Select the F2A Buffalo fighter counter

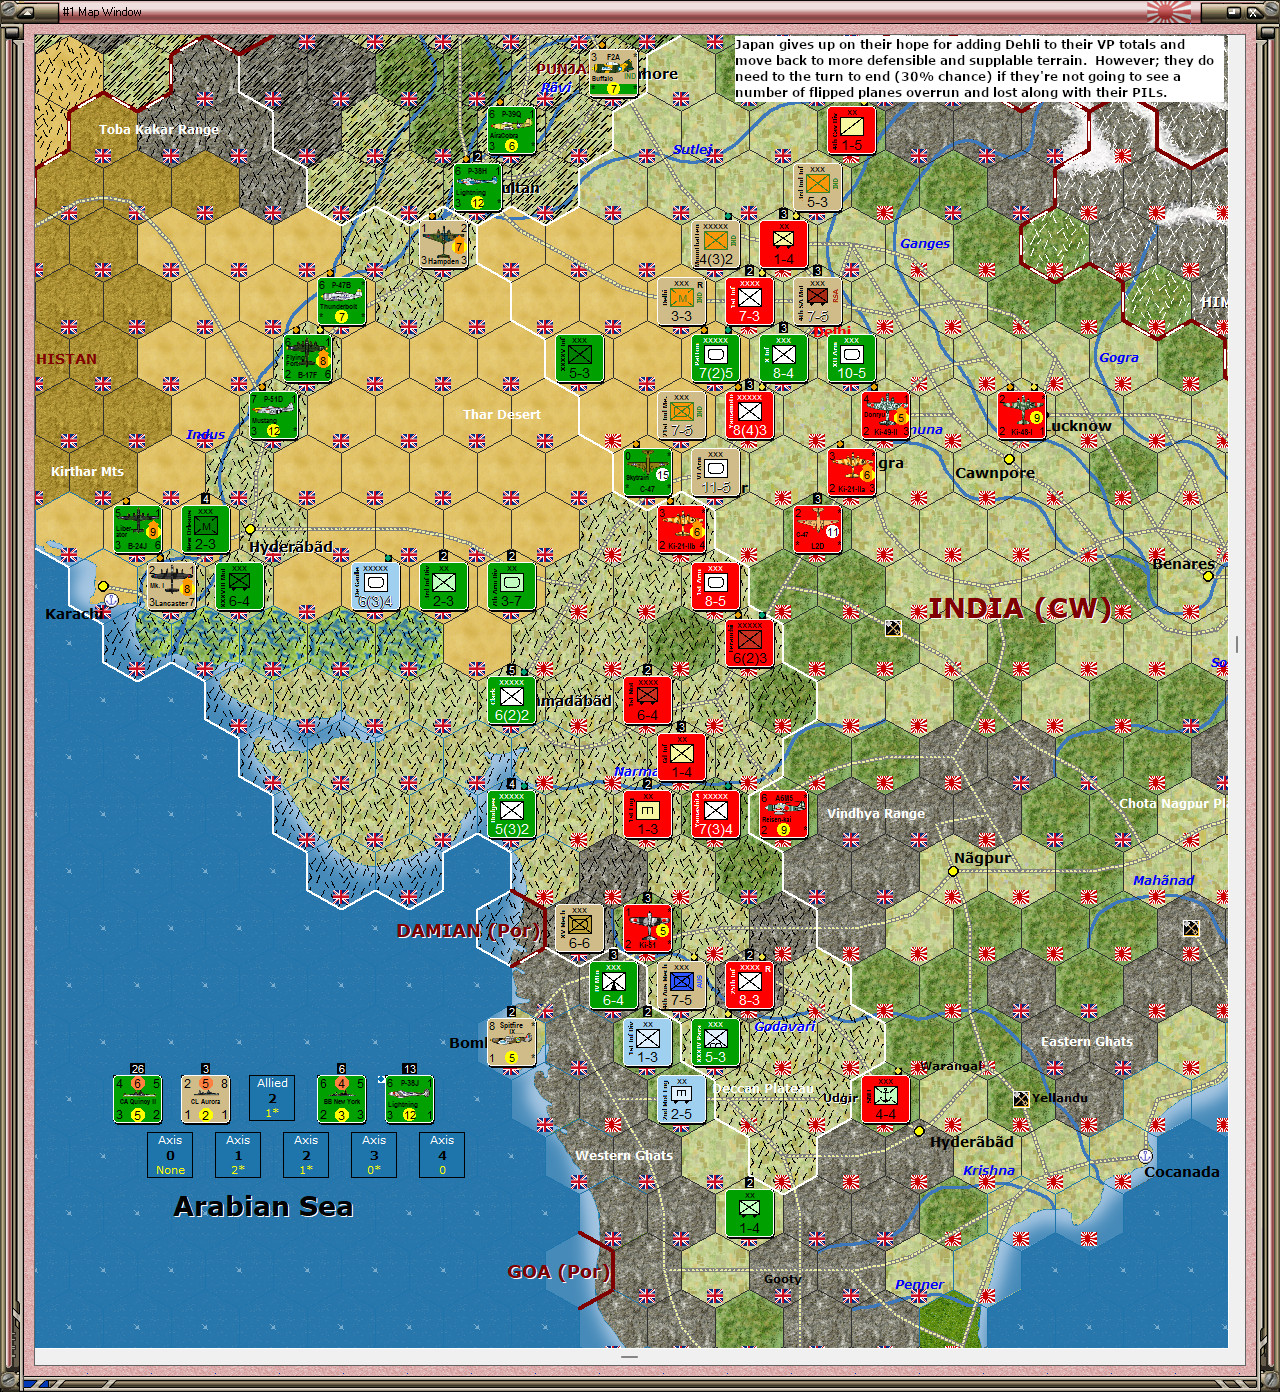coord(614,74)
